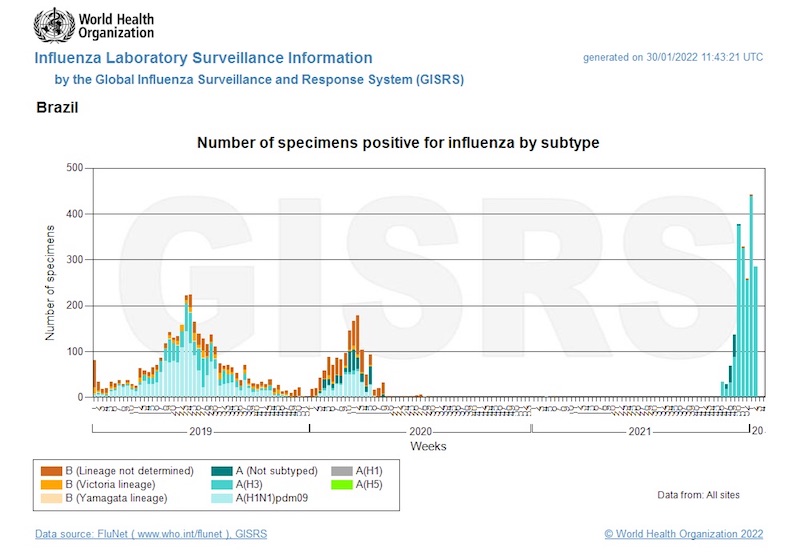Click the A(H1N1)pdm09 light blue swatch

pyautogui.click(x=221, y=498)
